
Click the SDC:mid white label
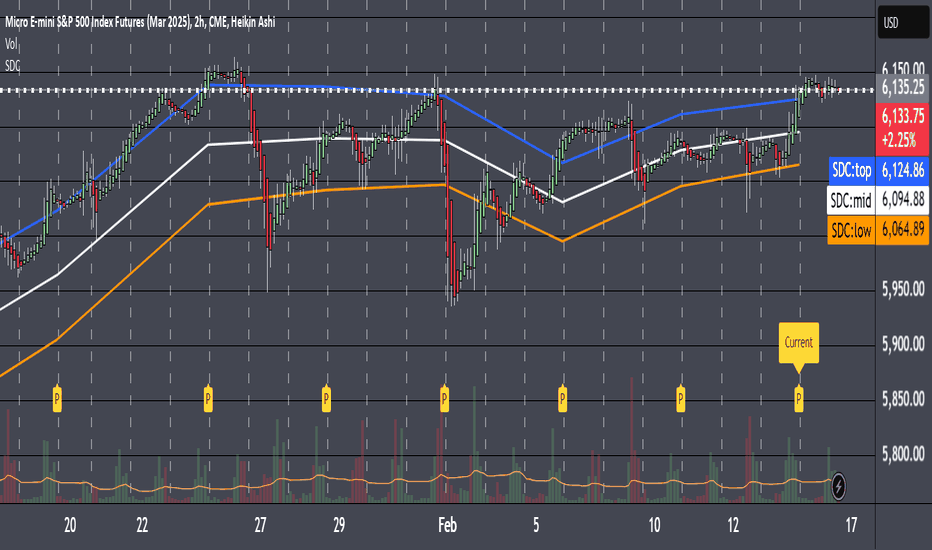pos(851,200)
